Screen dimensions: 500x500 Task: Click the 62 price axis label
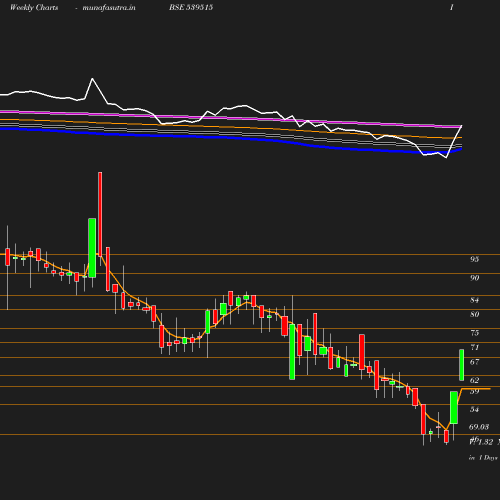(474, 380)
